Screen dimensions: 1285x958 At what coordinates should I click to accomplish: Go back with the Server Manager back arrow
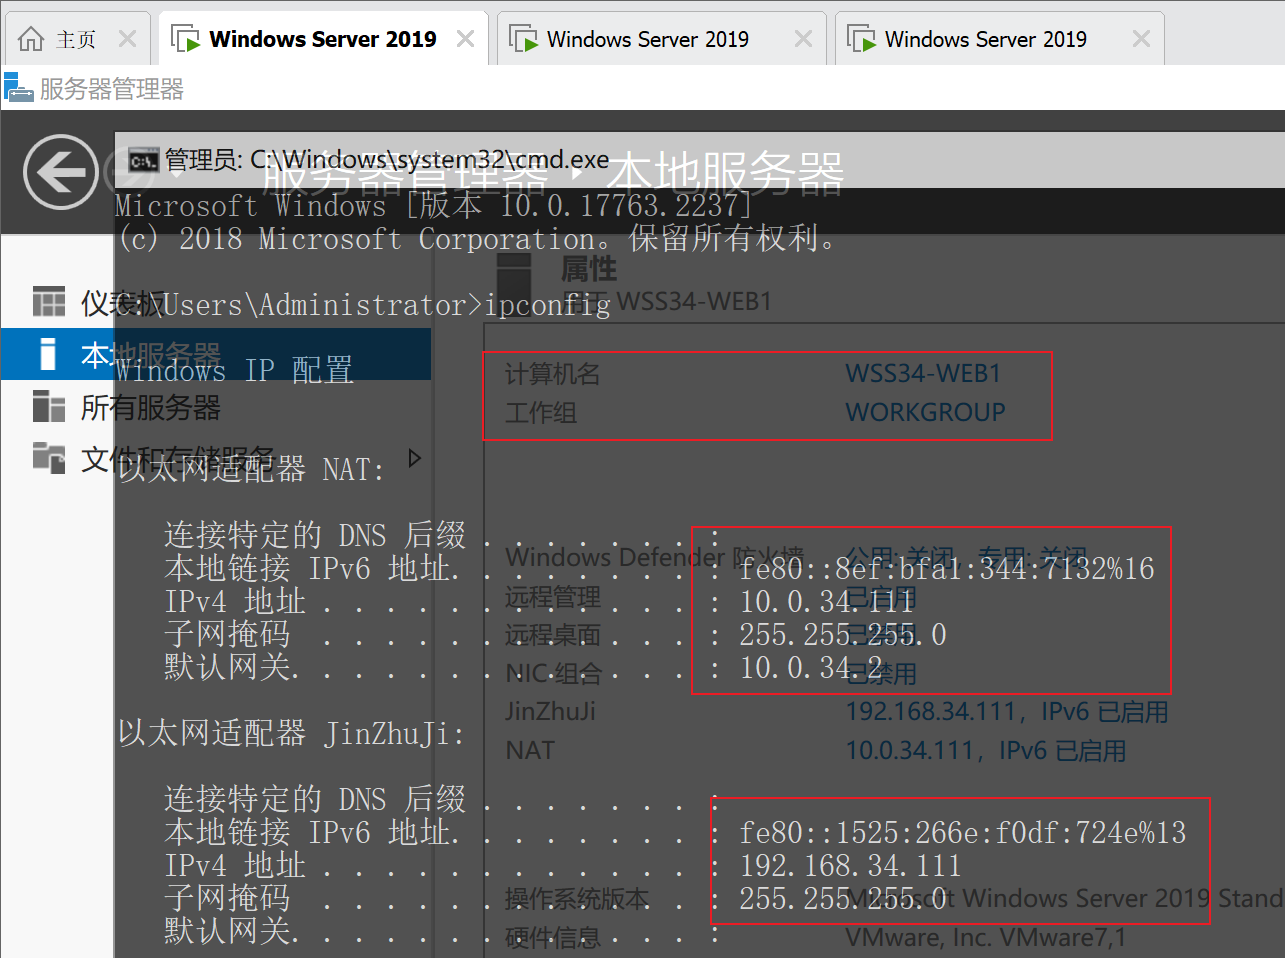[61, 172]
